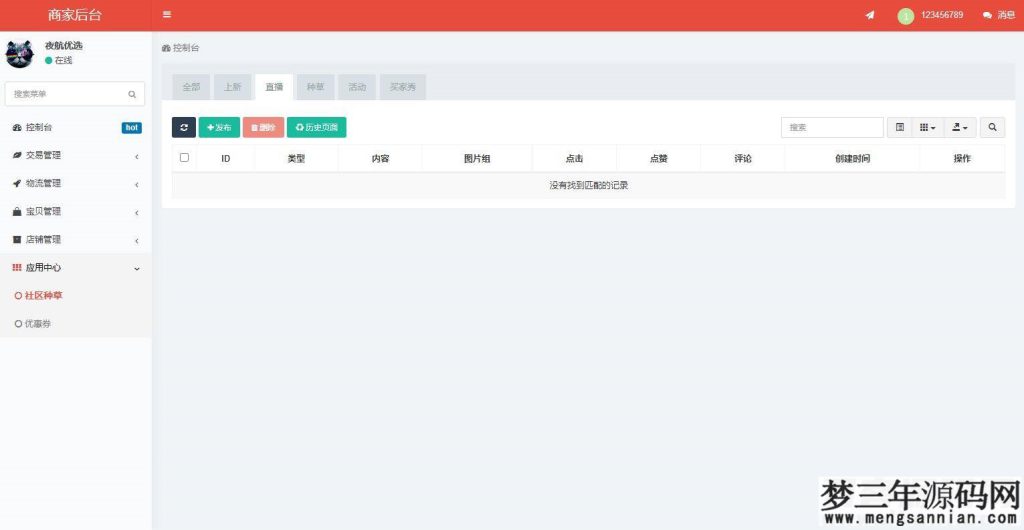The width and height of the screenshot is (1024, 530).
Task: Click the 删除 delete button
Action: click(263, 128)
